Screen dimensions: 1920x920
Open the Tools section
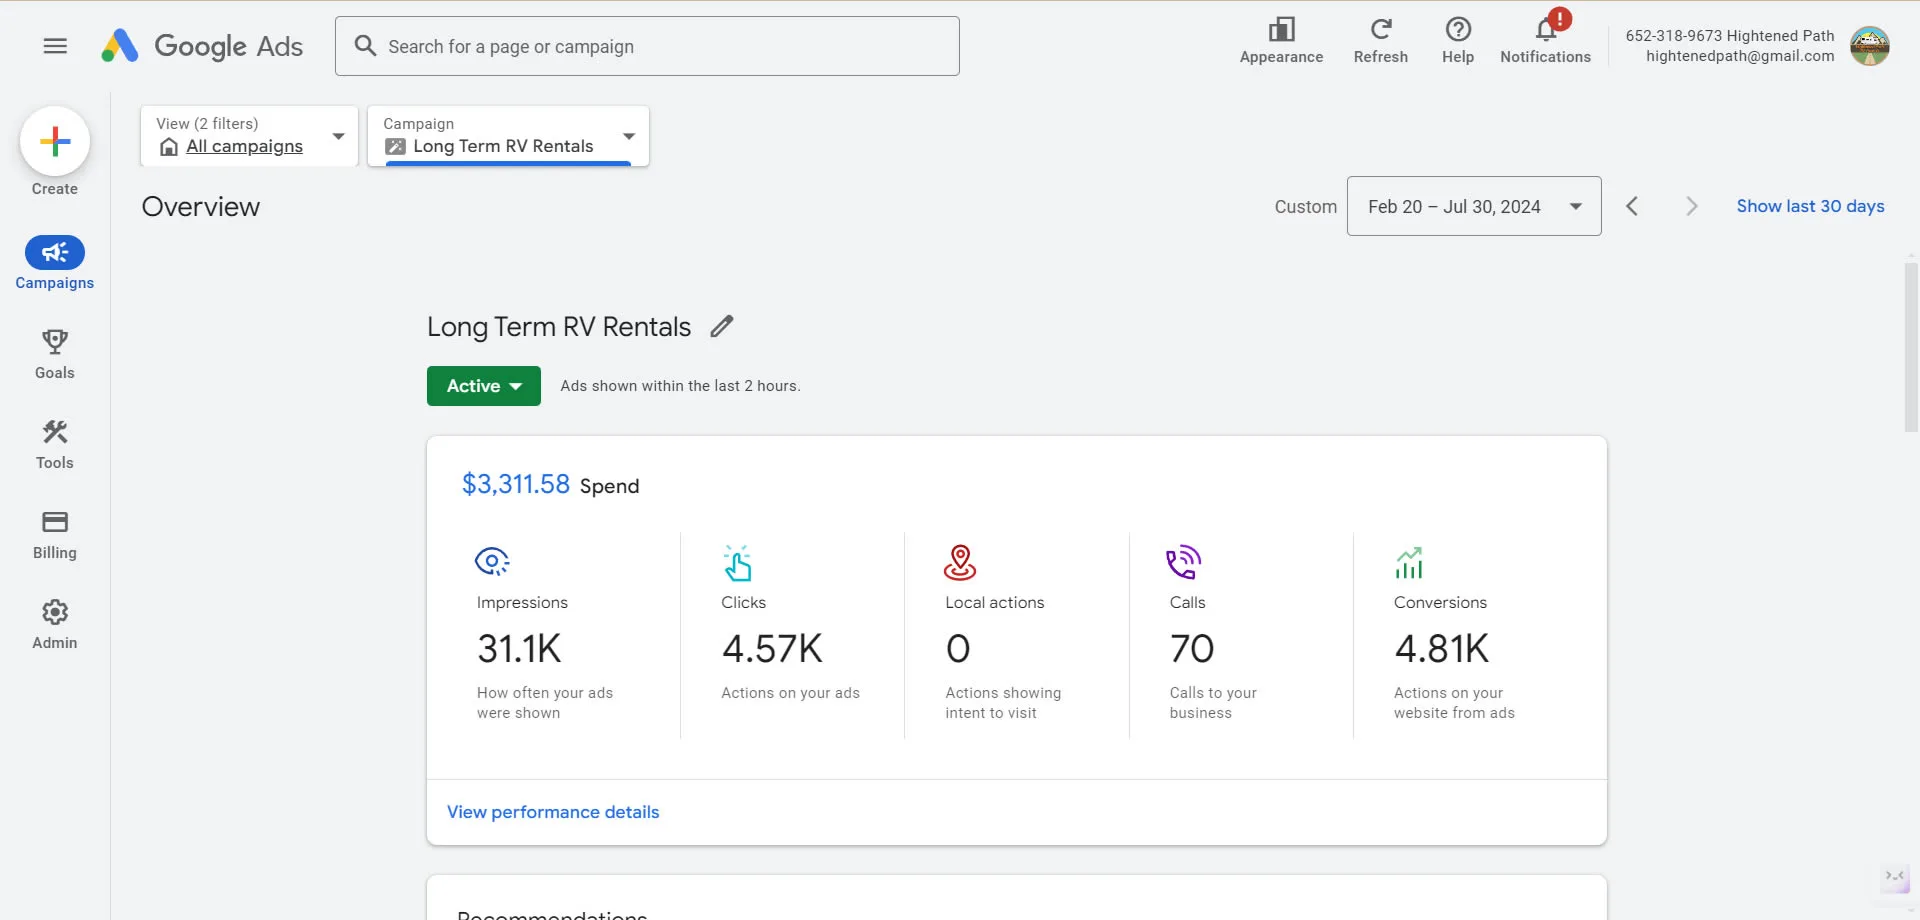(x=54, y=444)
